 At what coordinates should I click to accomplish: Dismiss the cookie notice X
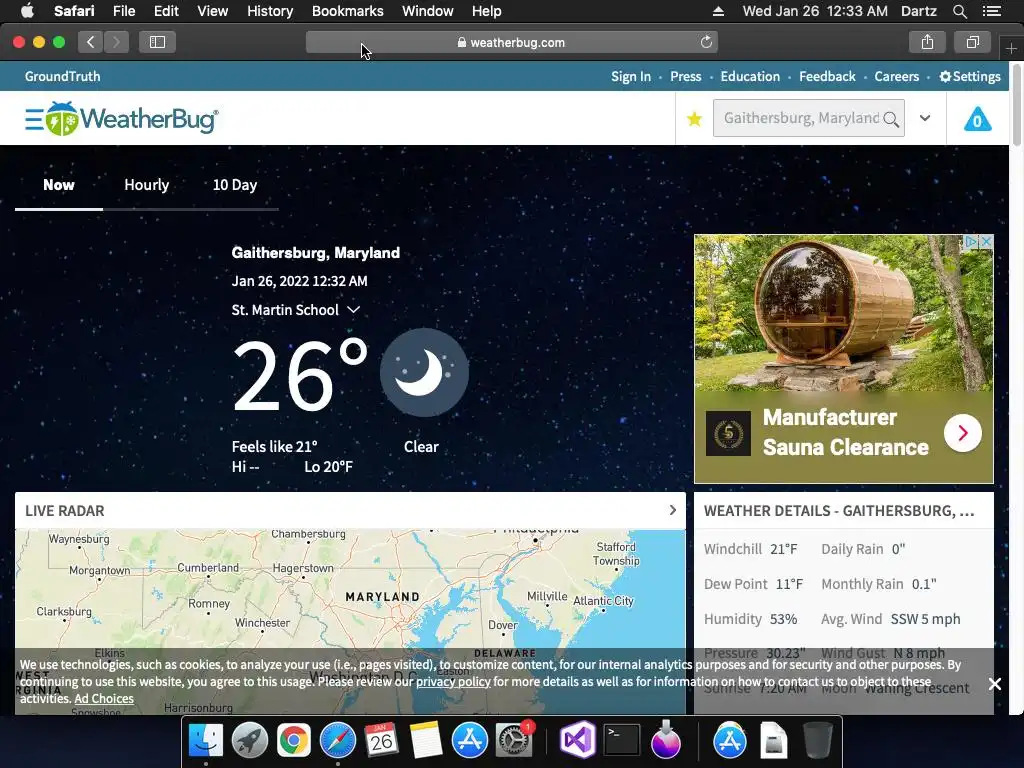coord(995,684)
